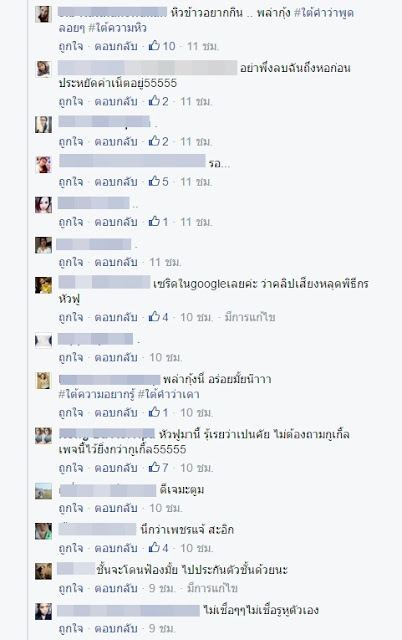Open edit history มีการแก้ไข on google comment
This screenshot has height=640, width=402.
pyautogui.click(x=250, y=317)
